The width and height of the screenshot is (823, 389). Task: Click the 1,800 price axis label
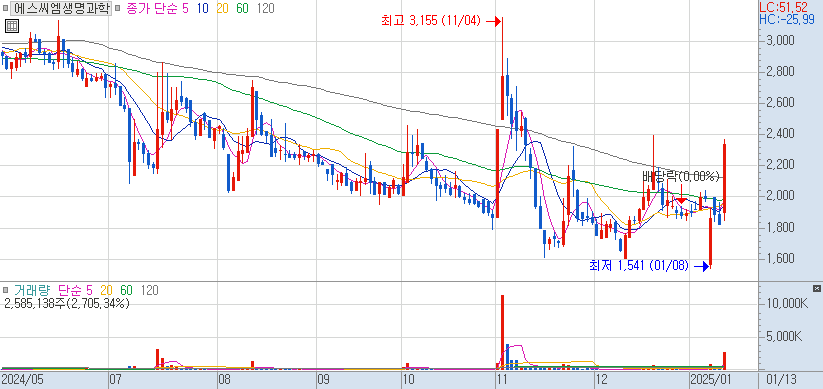pos(779,228)
